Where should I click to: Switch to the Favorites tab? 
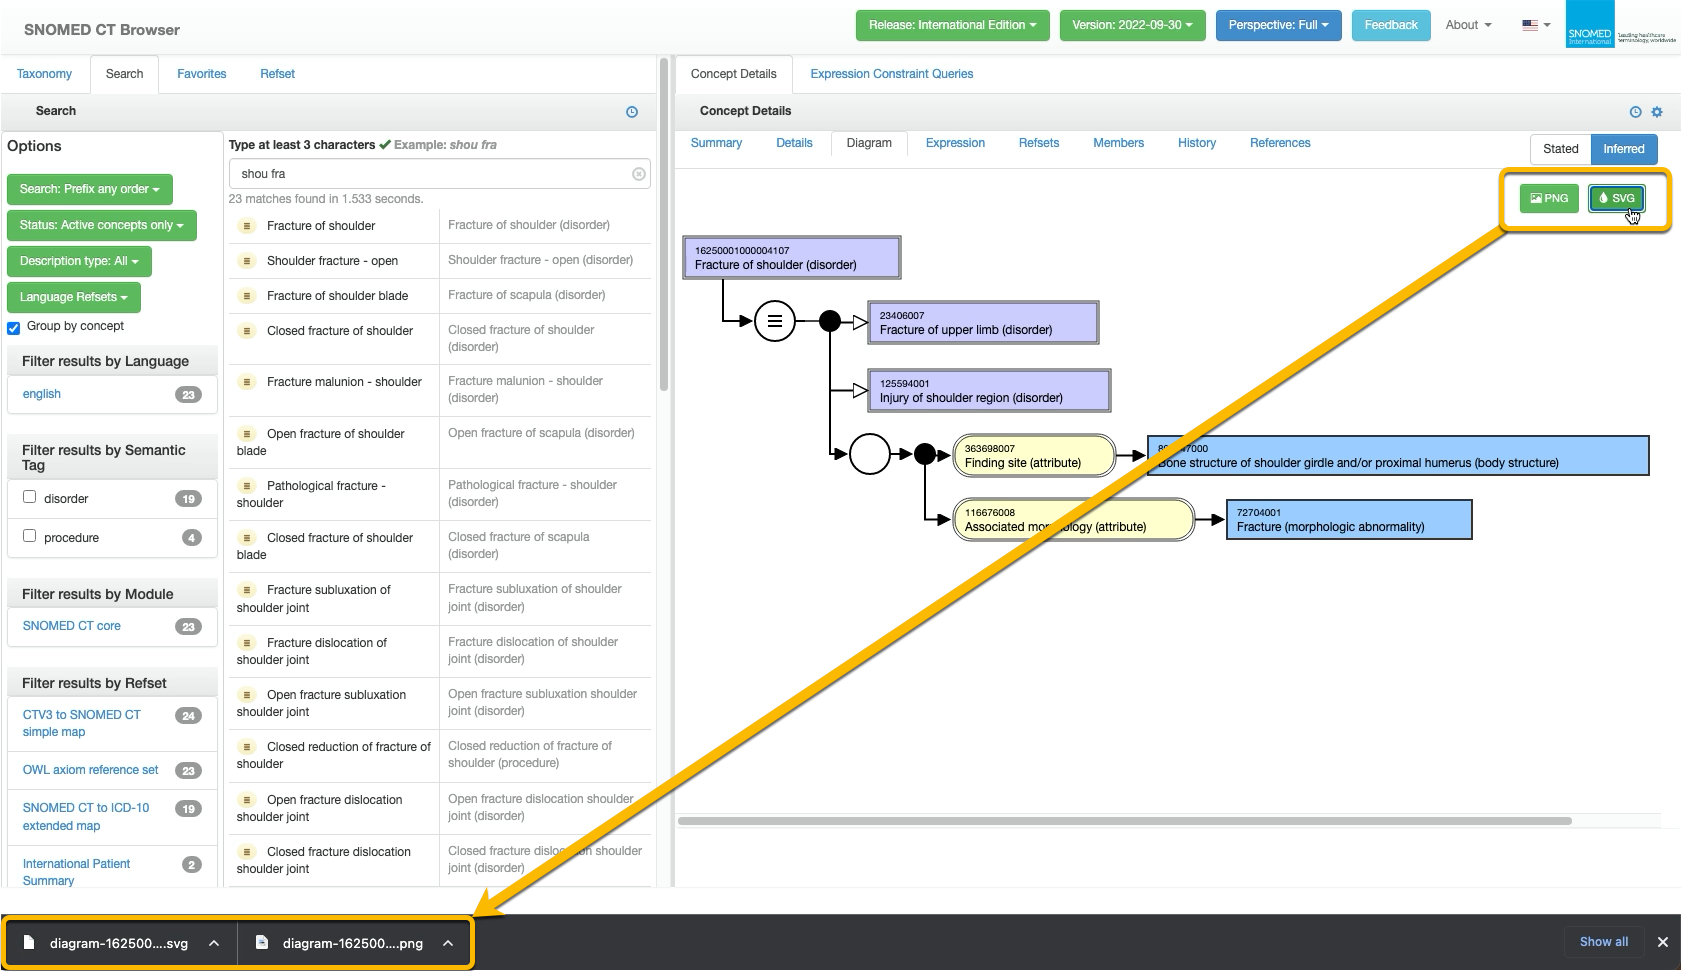(201, 74)
